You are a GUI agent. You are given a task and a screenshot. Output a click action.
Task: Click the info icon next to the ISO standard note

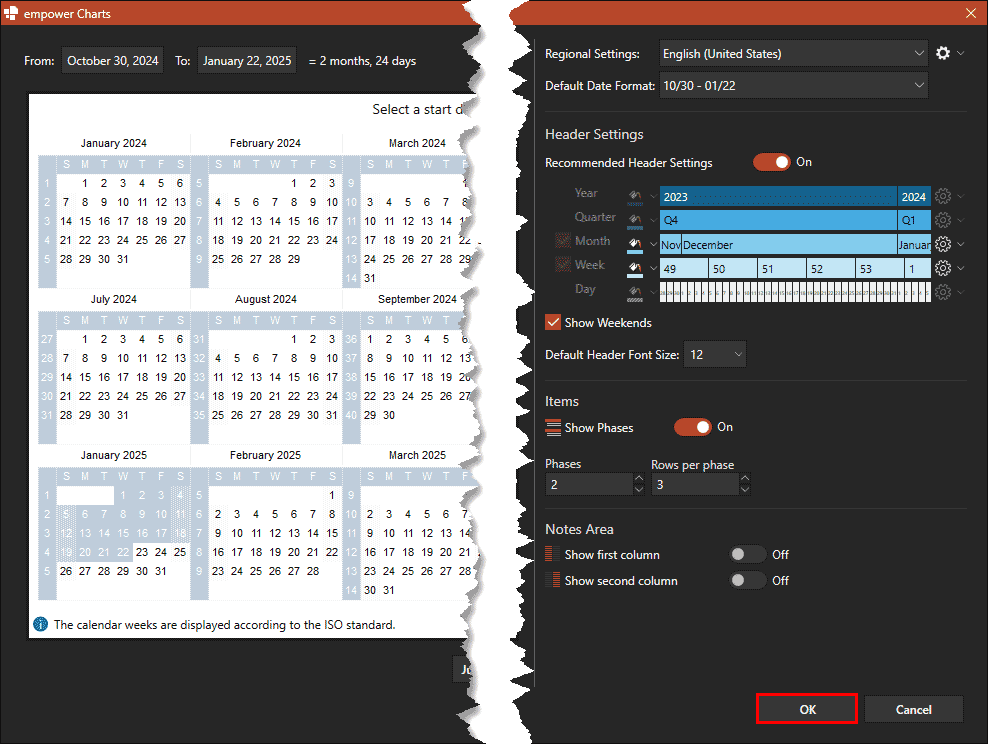pyautogui.click(x=40, y=624)
